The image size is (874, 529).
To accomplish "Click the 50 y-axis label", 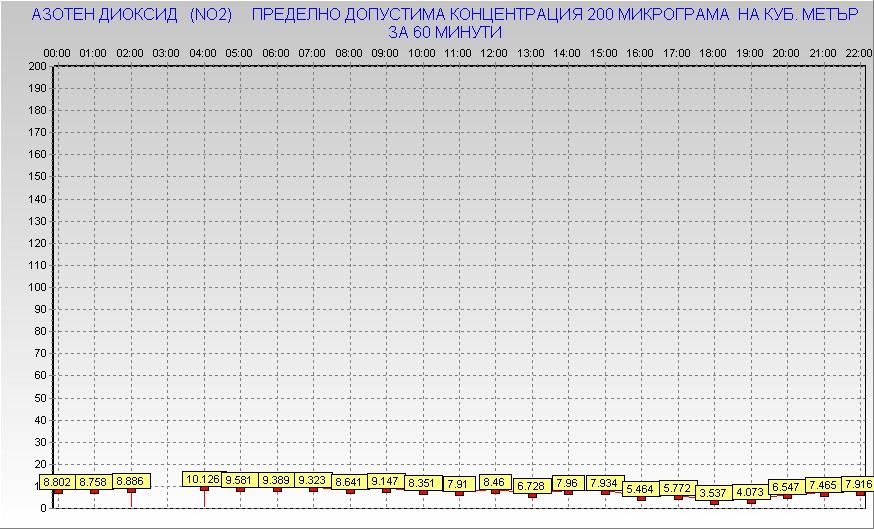I will tap(42, 398).
